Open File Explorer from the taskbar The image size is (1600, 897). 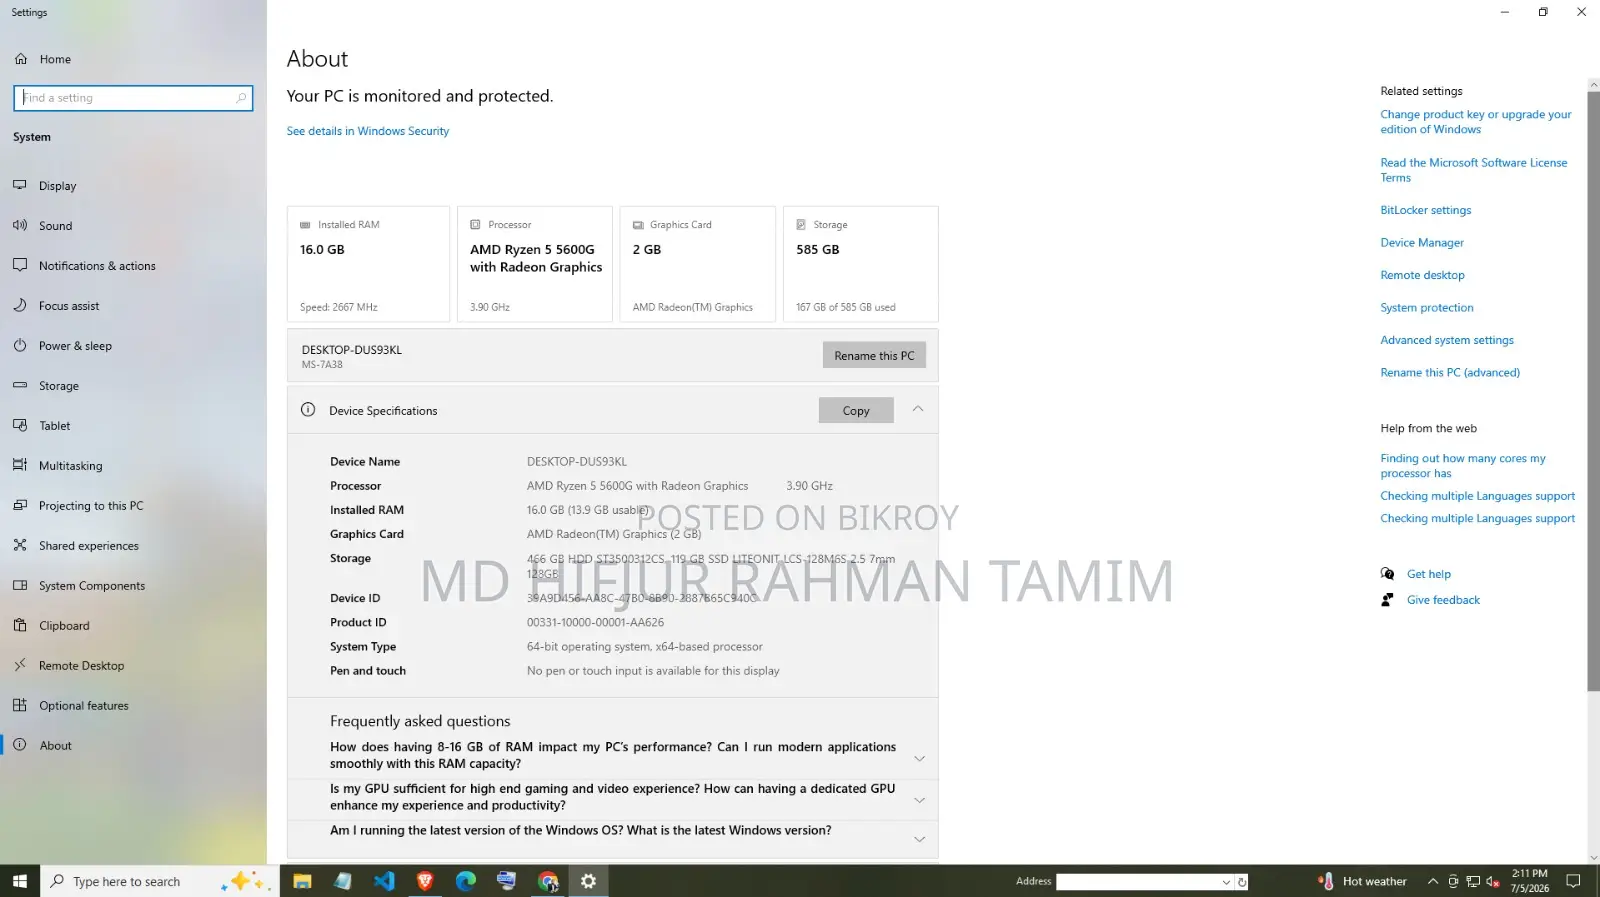(x=302, y=881)
